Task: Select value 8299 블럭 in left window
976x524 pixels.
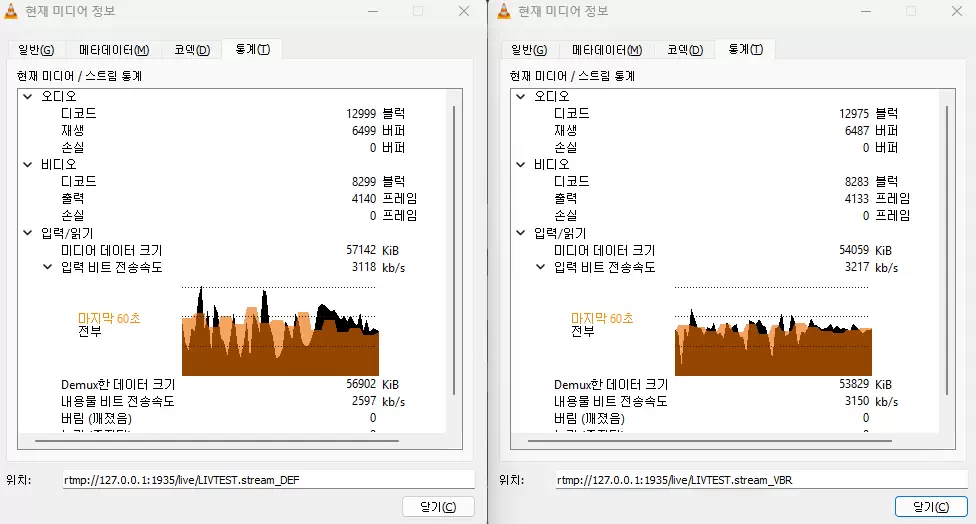Action: click(x=378, y=181)
